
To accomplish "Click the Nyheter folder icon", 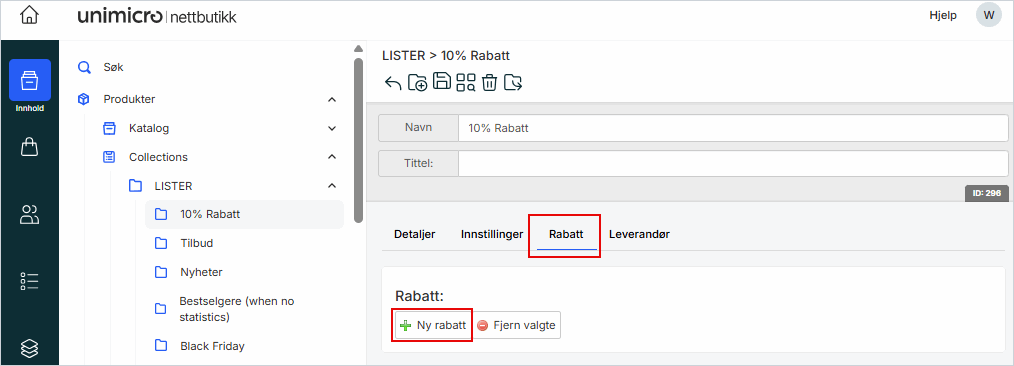I will (161, 272).
